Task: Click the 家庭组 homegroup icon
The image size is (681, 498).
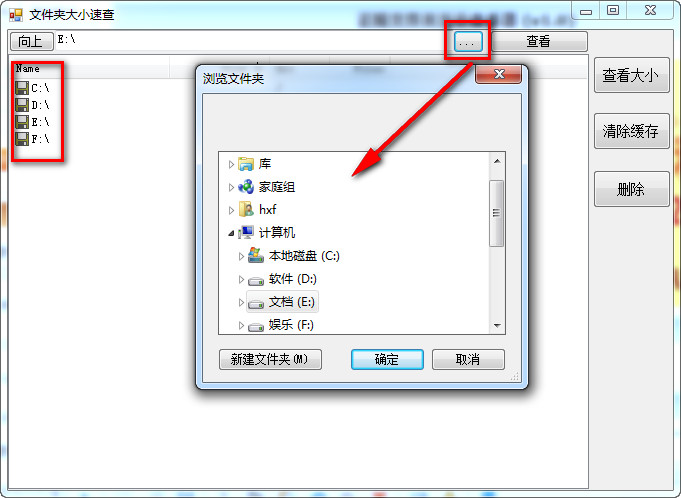Action: (246, 187)
